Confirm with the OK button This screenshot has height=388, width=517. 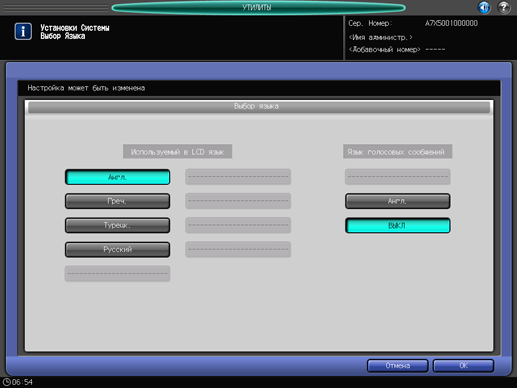click(x=463, y=366)
